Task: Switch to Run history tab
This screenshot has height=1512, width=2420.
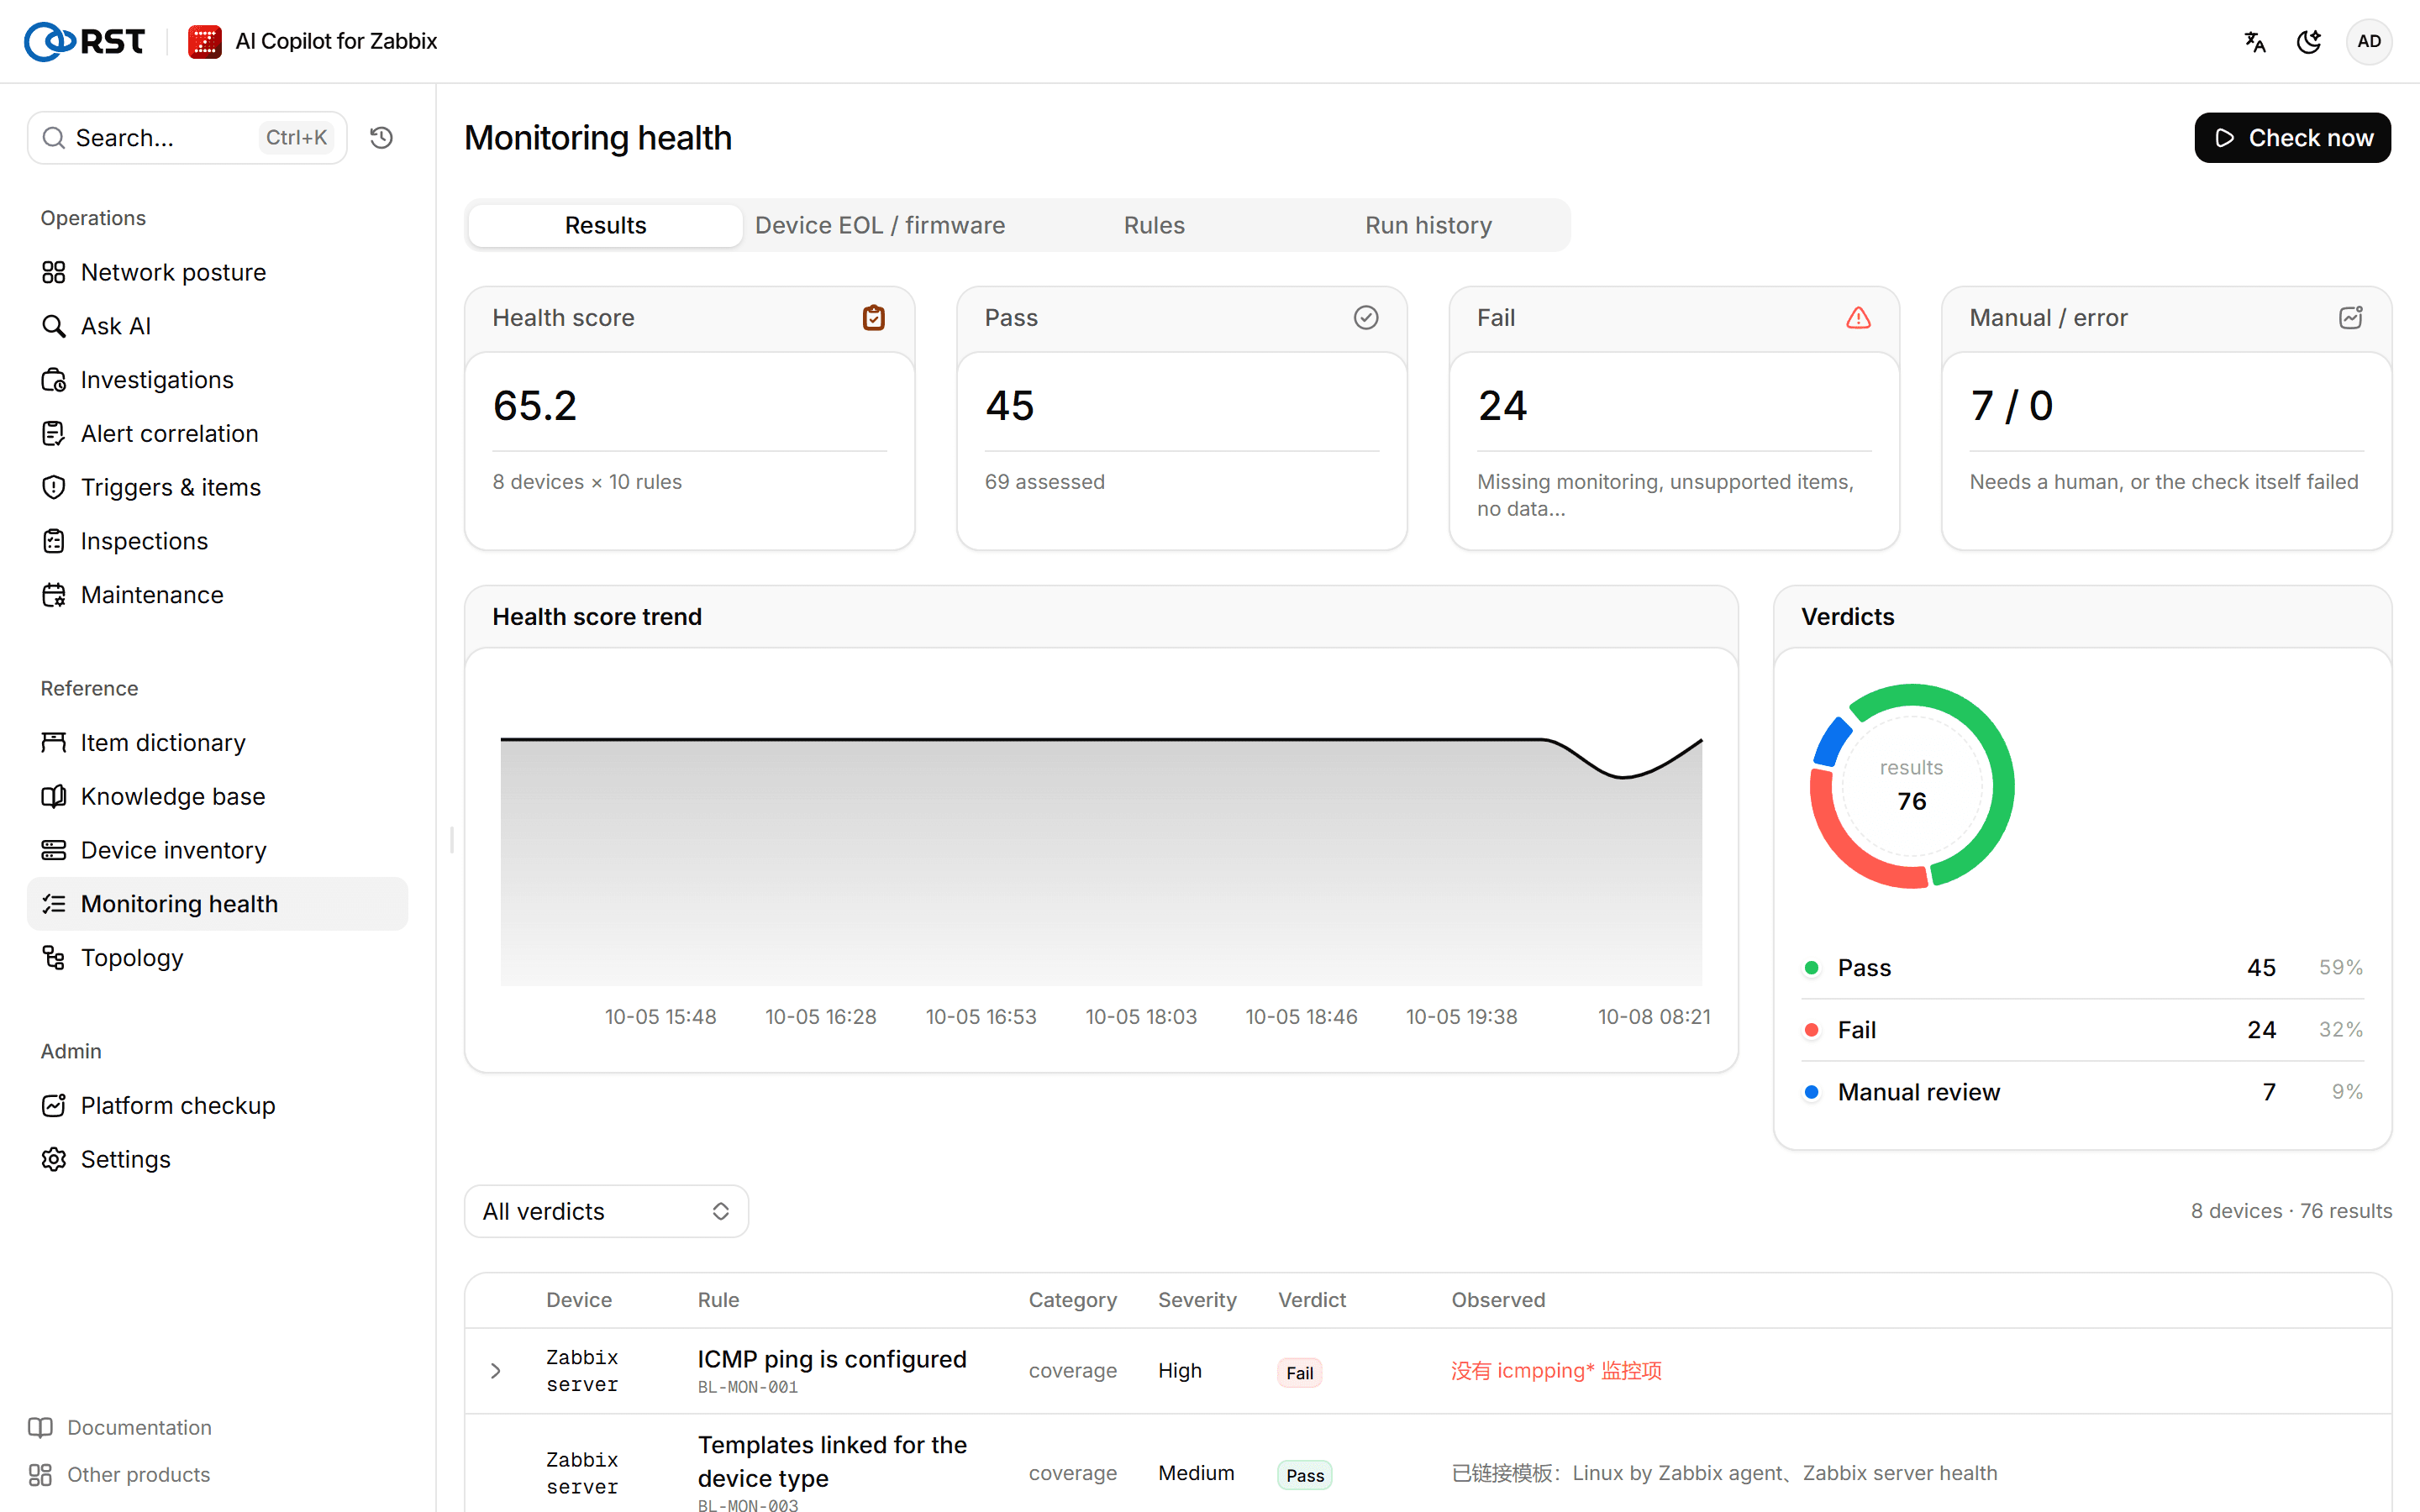Action: click(1428, 225)
